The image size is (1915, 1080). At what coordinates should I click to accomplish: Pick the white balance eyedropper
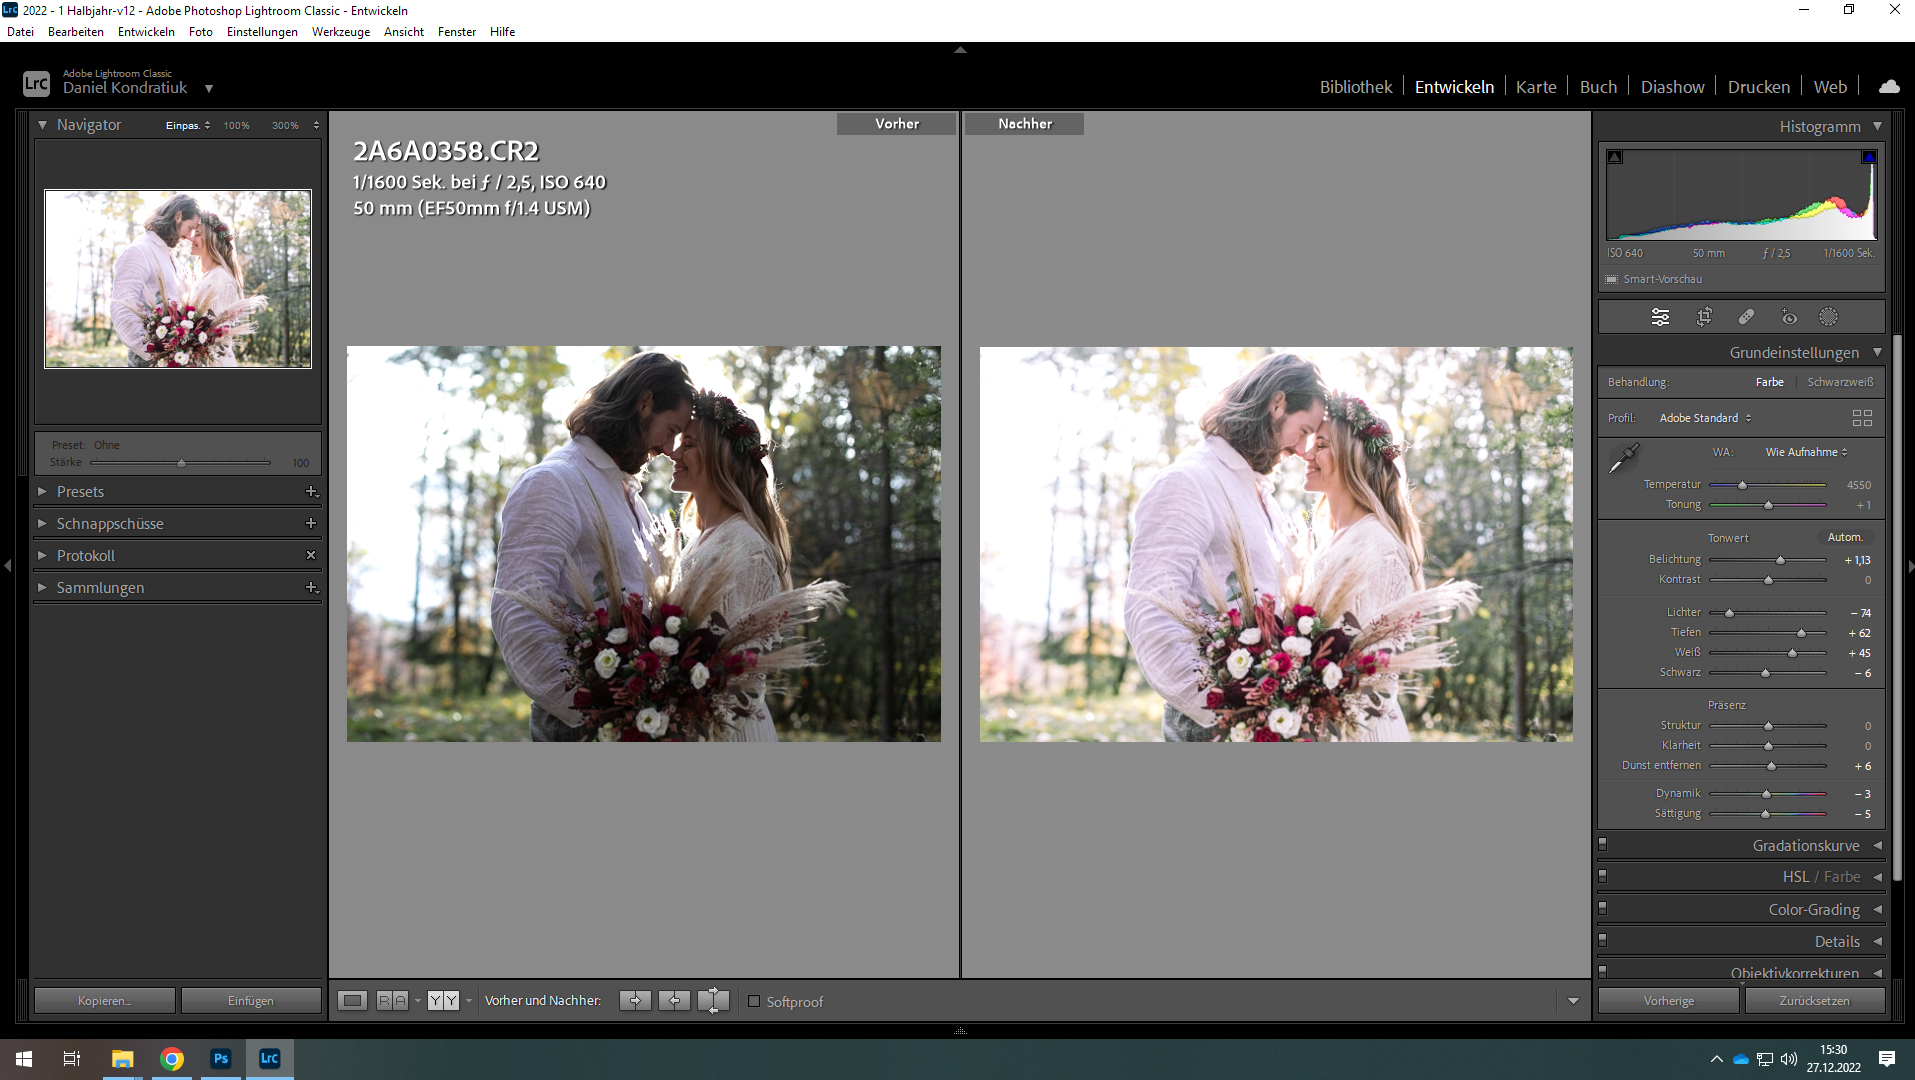(x=1623, y=458)
